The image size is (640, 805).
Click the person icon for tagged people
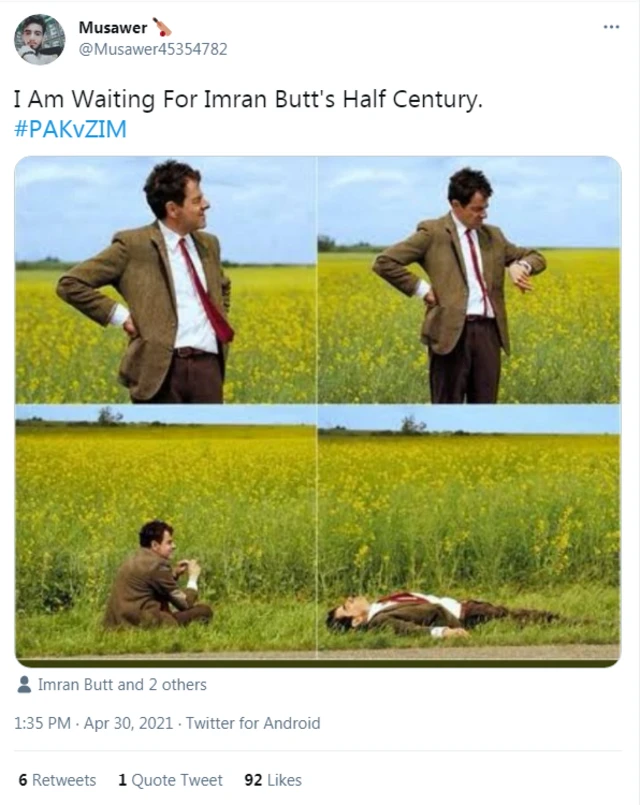[x=24, y=685]
